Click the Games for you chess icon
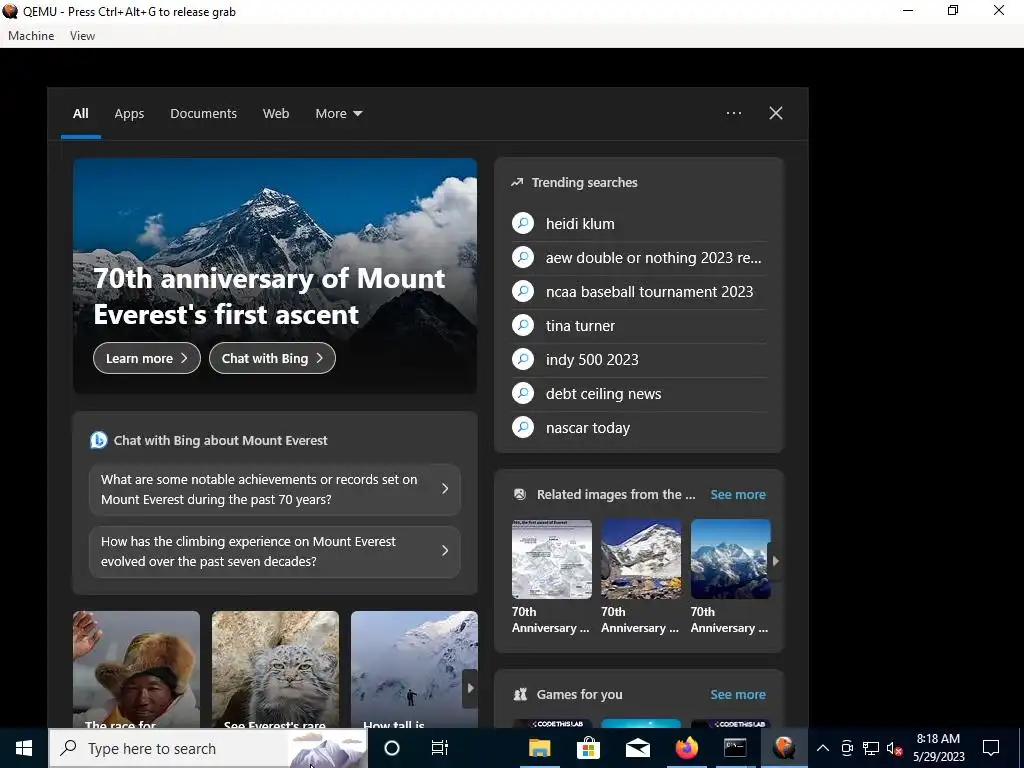The height and width of the screenshot is (768, 1024). 520,694
